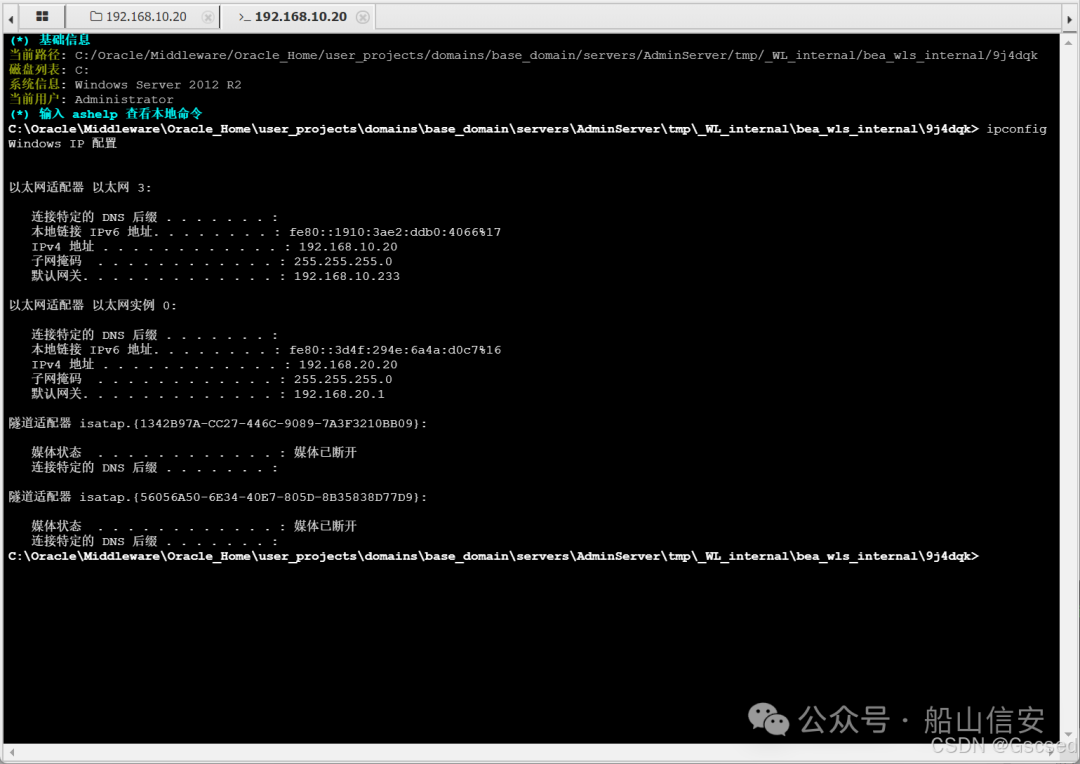Click the terminal prompt icon on second tab
The height and width of the screenshot is (764, 1080).
pyautogui.click(x=245, y=17)
